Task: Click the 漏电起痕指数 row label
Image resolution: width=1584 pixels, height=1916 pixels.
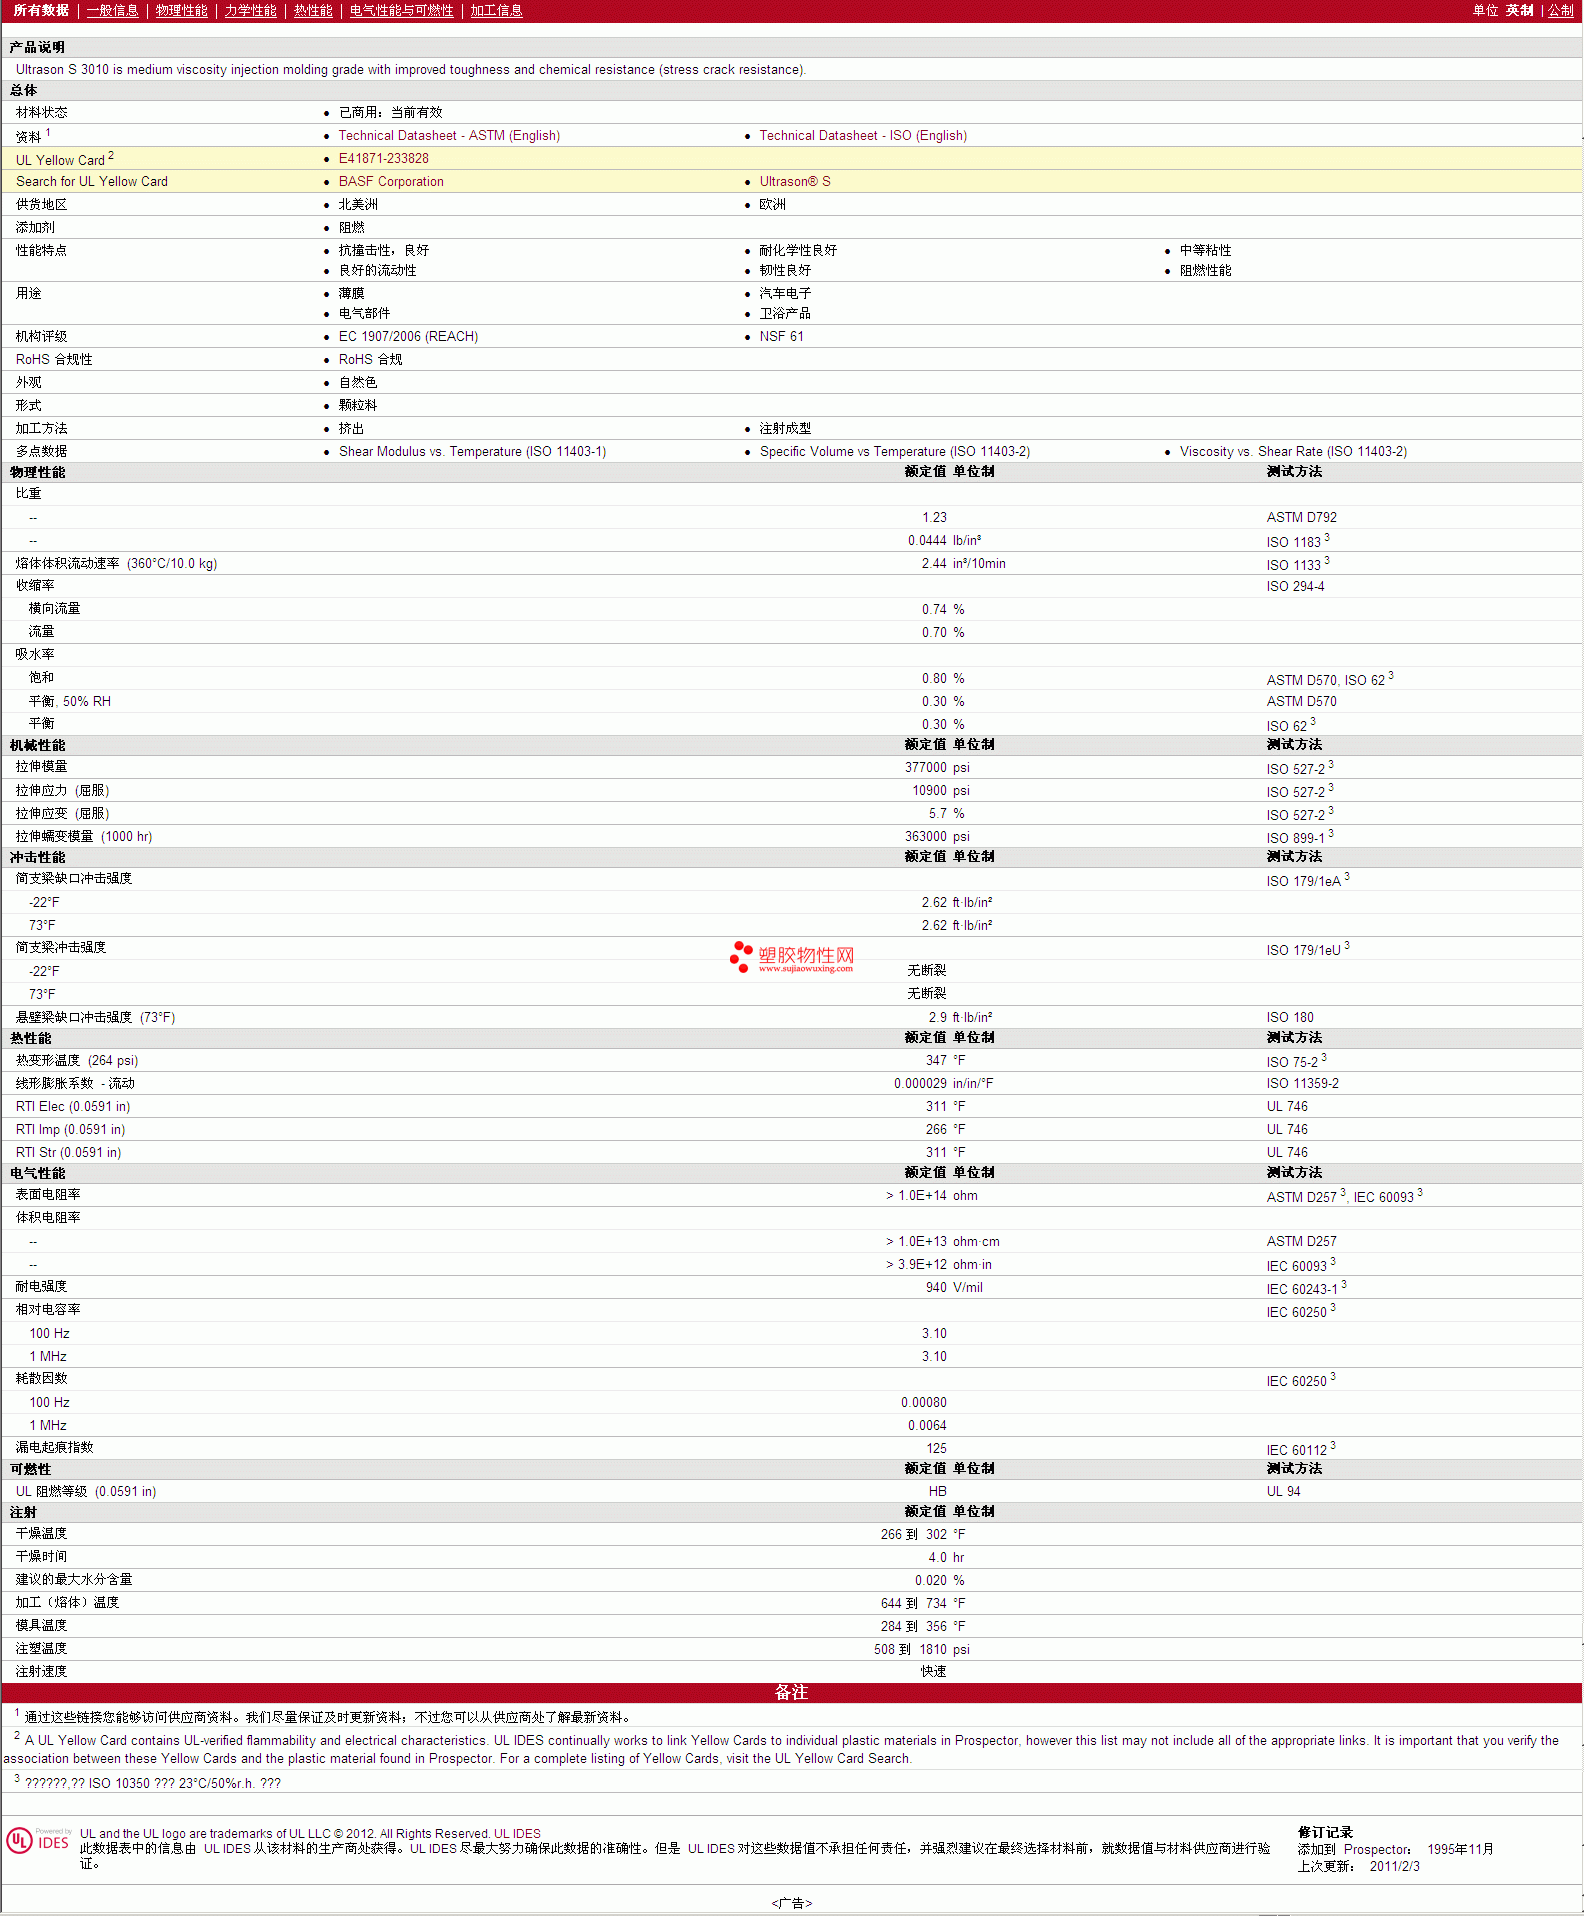Action: coord(54,1447)
